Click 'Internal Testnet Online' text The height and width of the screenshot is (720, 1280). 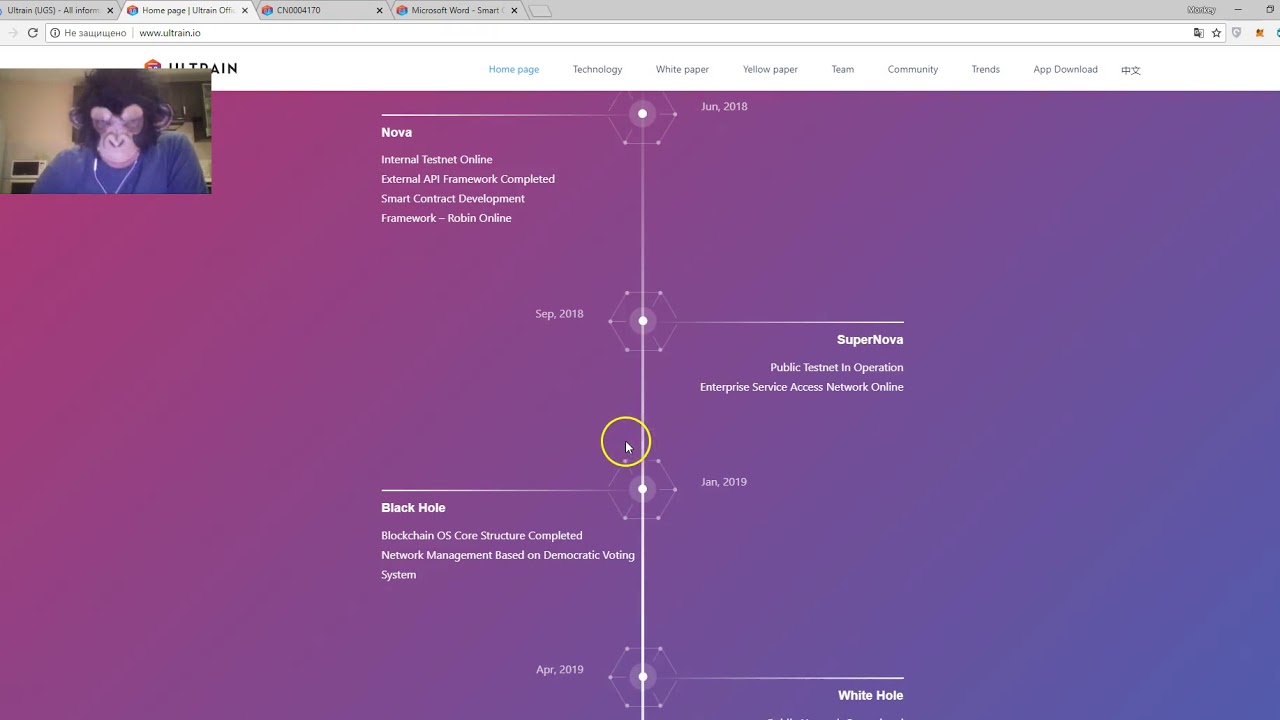(436, 160)
